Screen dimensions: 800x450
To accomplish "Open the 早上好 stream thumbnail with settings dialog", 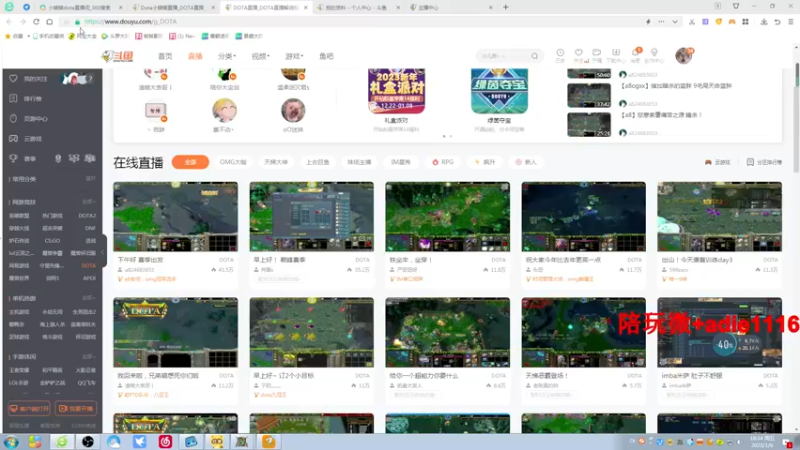I will click(311, 216).
